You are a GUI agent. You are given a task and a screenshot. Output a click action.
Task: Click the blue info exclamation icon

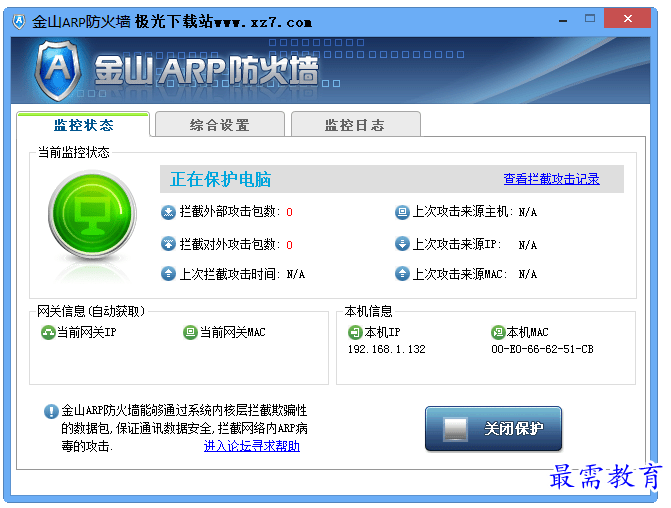pos(51,411)
